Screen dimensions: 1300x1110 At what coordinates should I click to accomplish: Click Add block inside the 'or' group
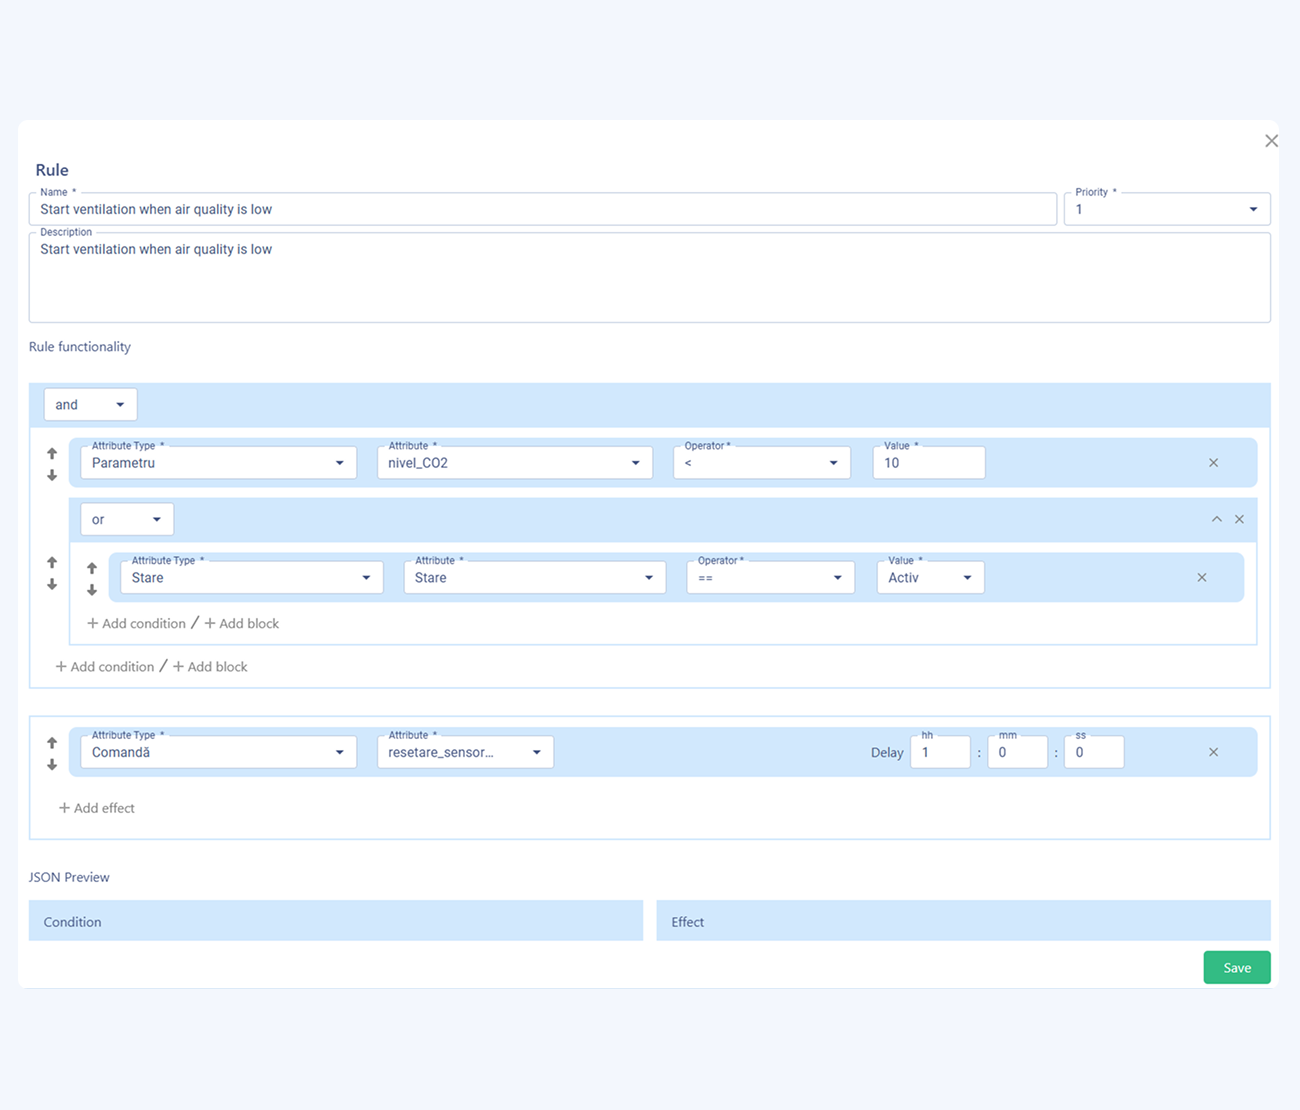(242, 623)
